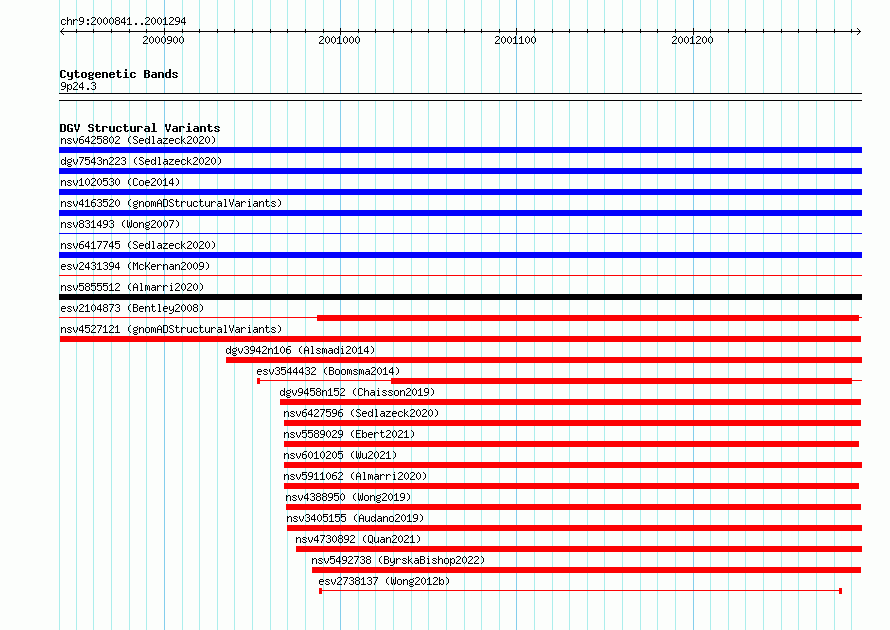The image size is (890, 630).
Task: Click the esv2431394 (McKernan2009) label
Action: [135, 266]
